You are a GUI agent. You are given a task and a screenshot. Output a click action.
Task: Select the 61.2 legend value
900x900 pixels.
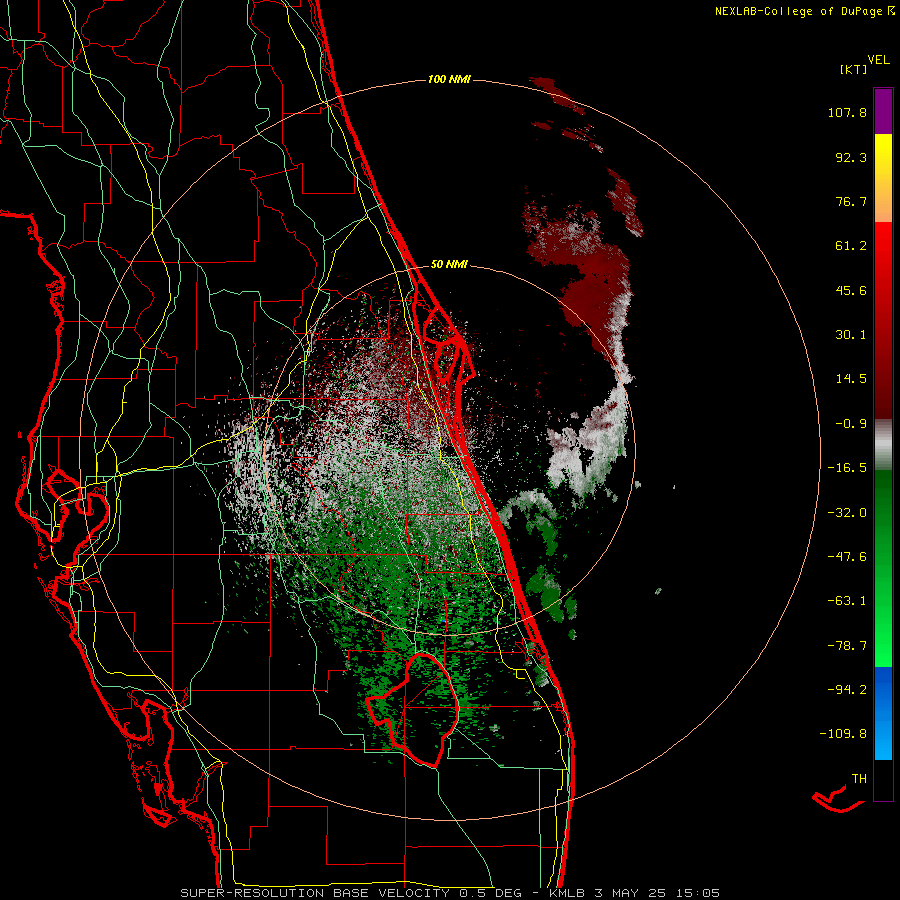[851, 246]
